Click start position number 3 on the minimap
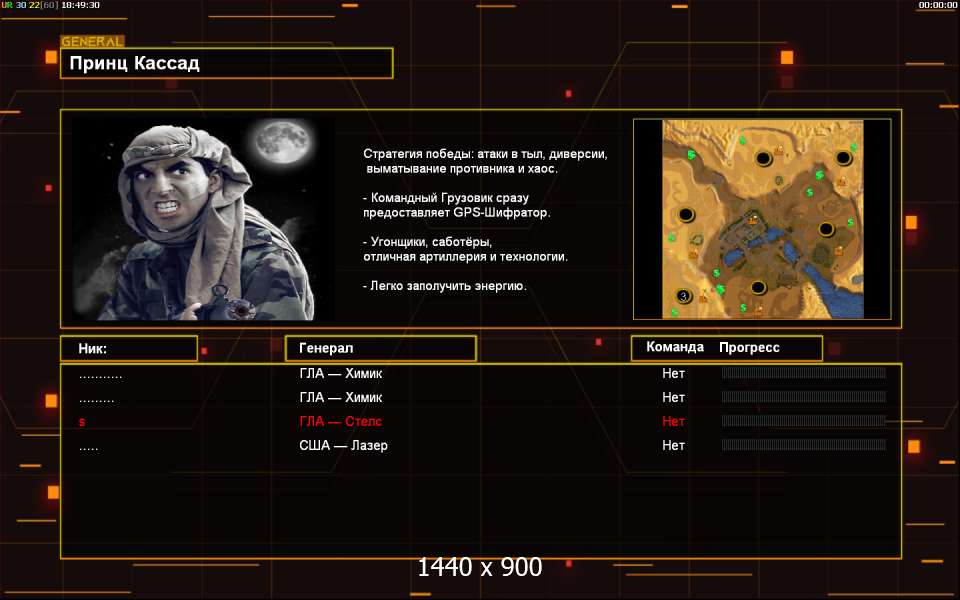Screen dimensions: 960x600 (684, 296)
